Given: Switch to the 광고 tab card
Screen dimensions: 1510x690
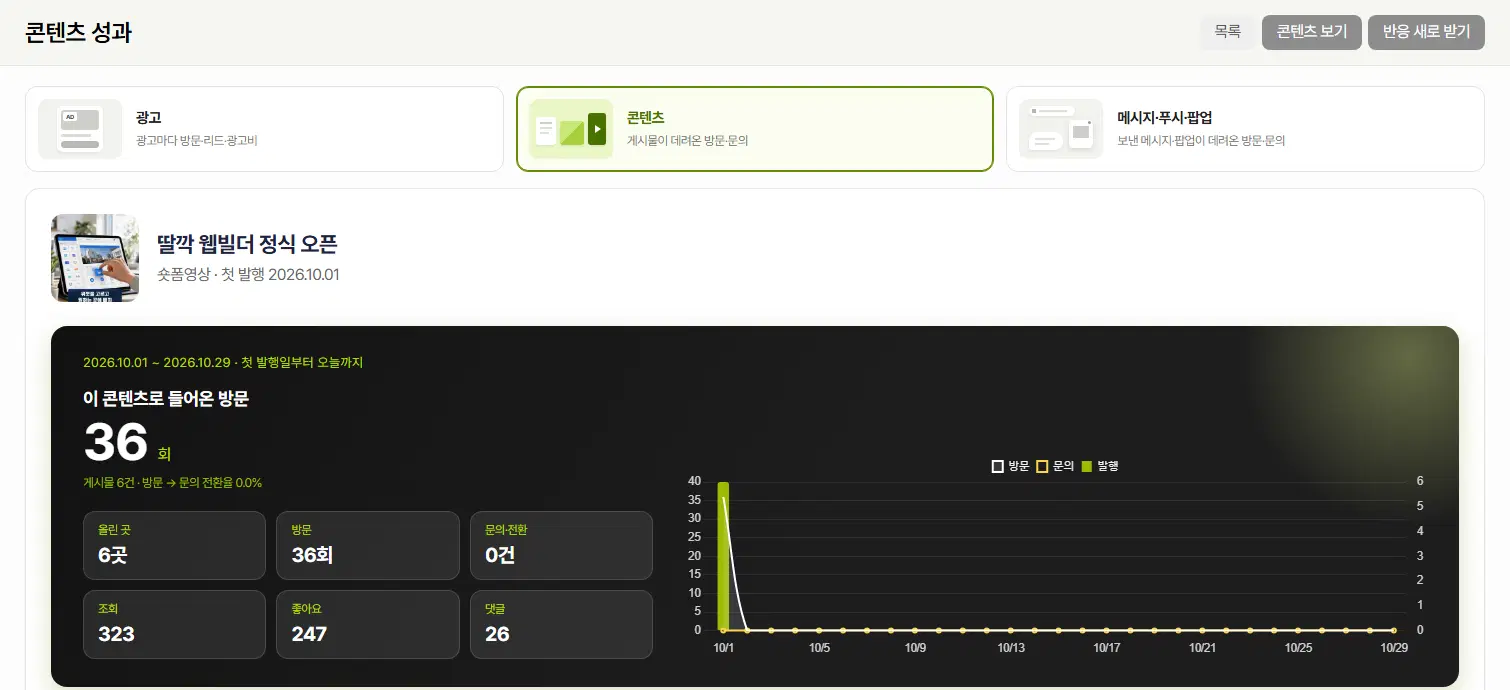Looking at the screenshot, I should (264, 129).
